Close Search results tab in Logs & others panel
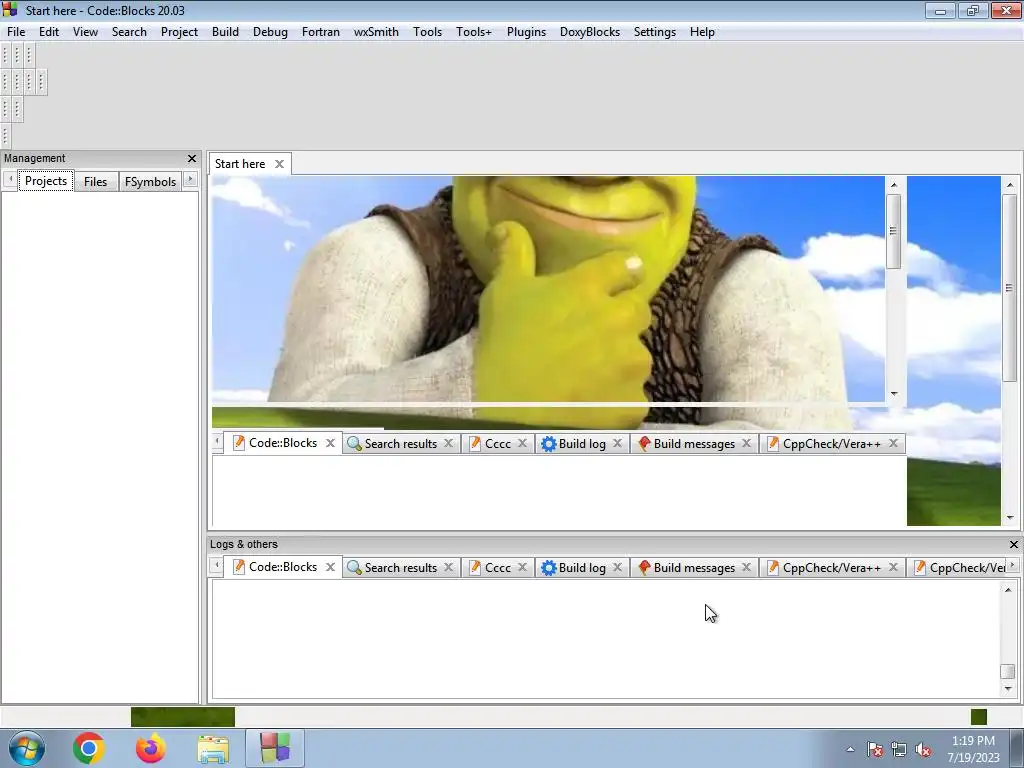Image resolution: width=1024 pixels, height=768 pixels. point(449,568)
